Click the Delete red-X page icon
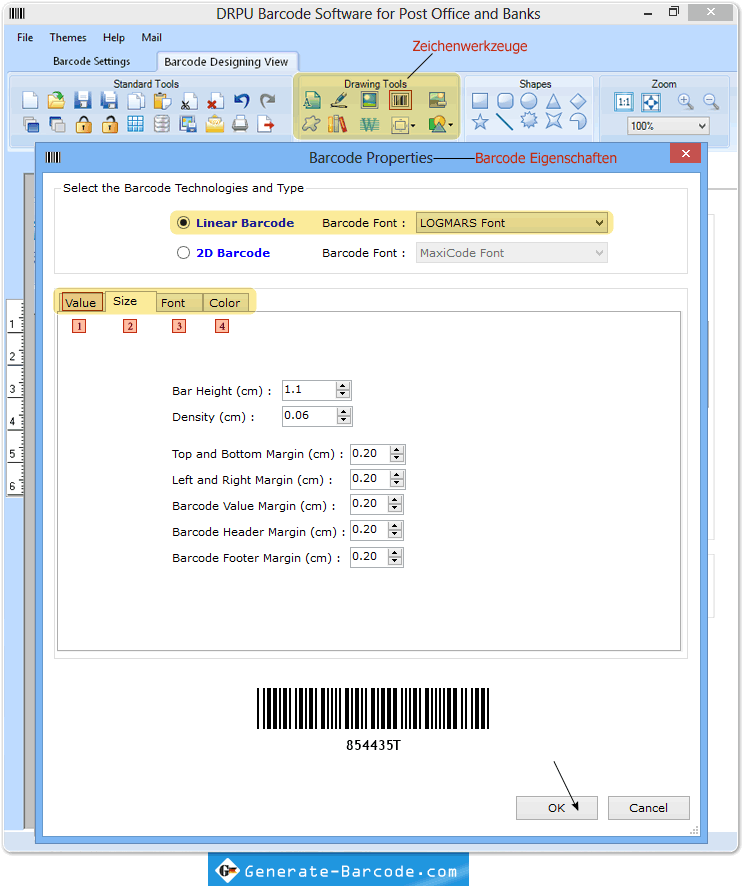This screenshot has height=886, width=744. 215,102
